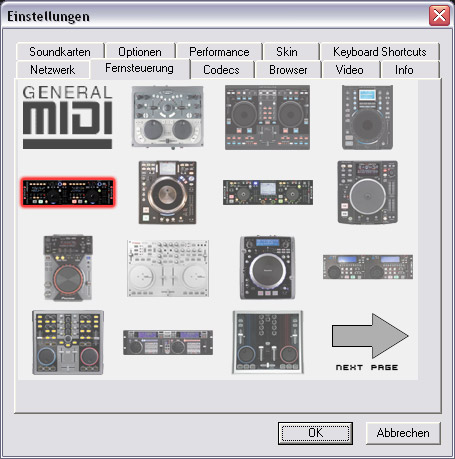Go to next page with the arrow
455x459 pixels.
(370, 342)
